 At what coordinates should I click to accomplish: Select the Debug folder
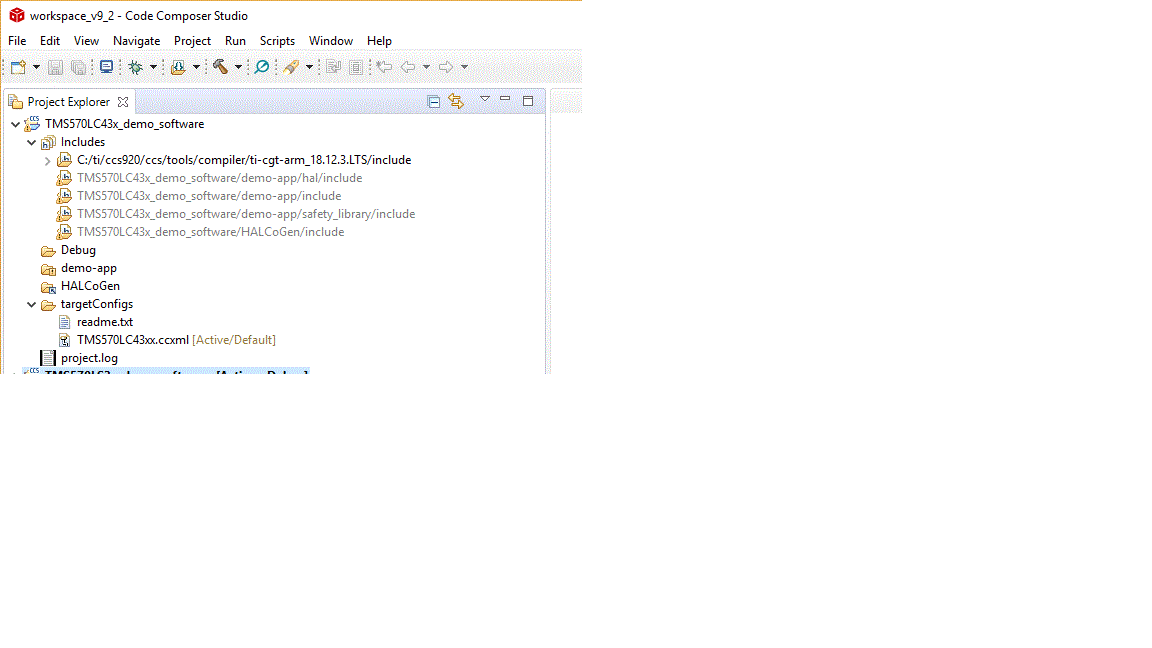click(78, 251)
